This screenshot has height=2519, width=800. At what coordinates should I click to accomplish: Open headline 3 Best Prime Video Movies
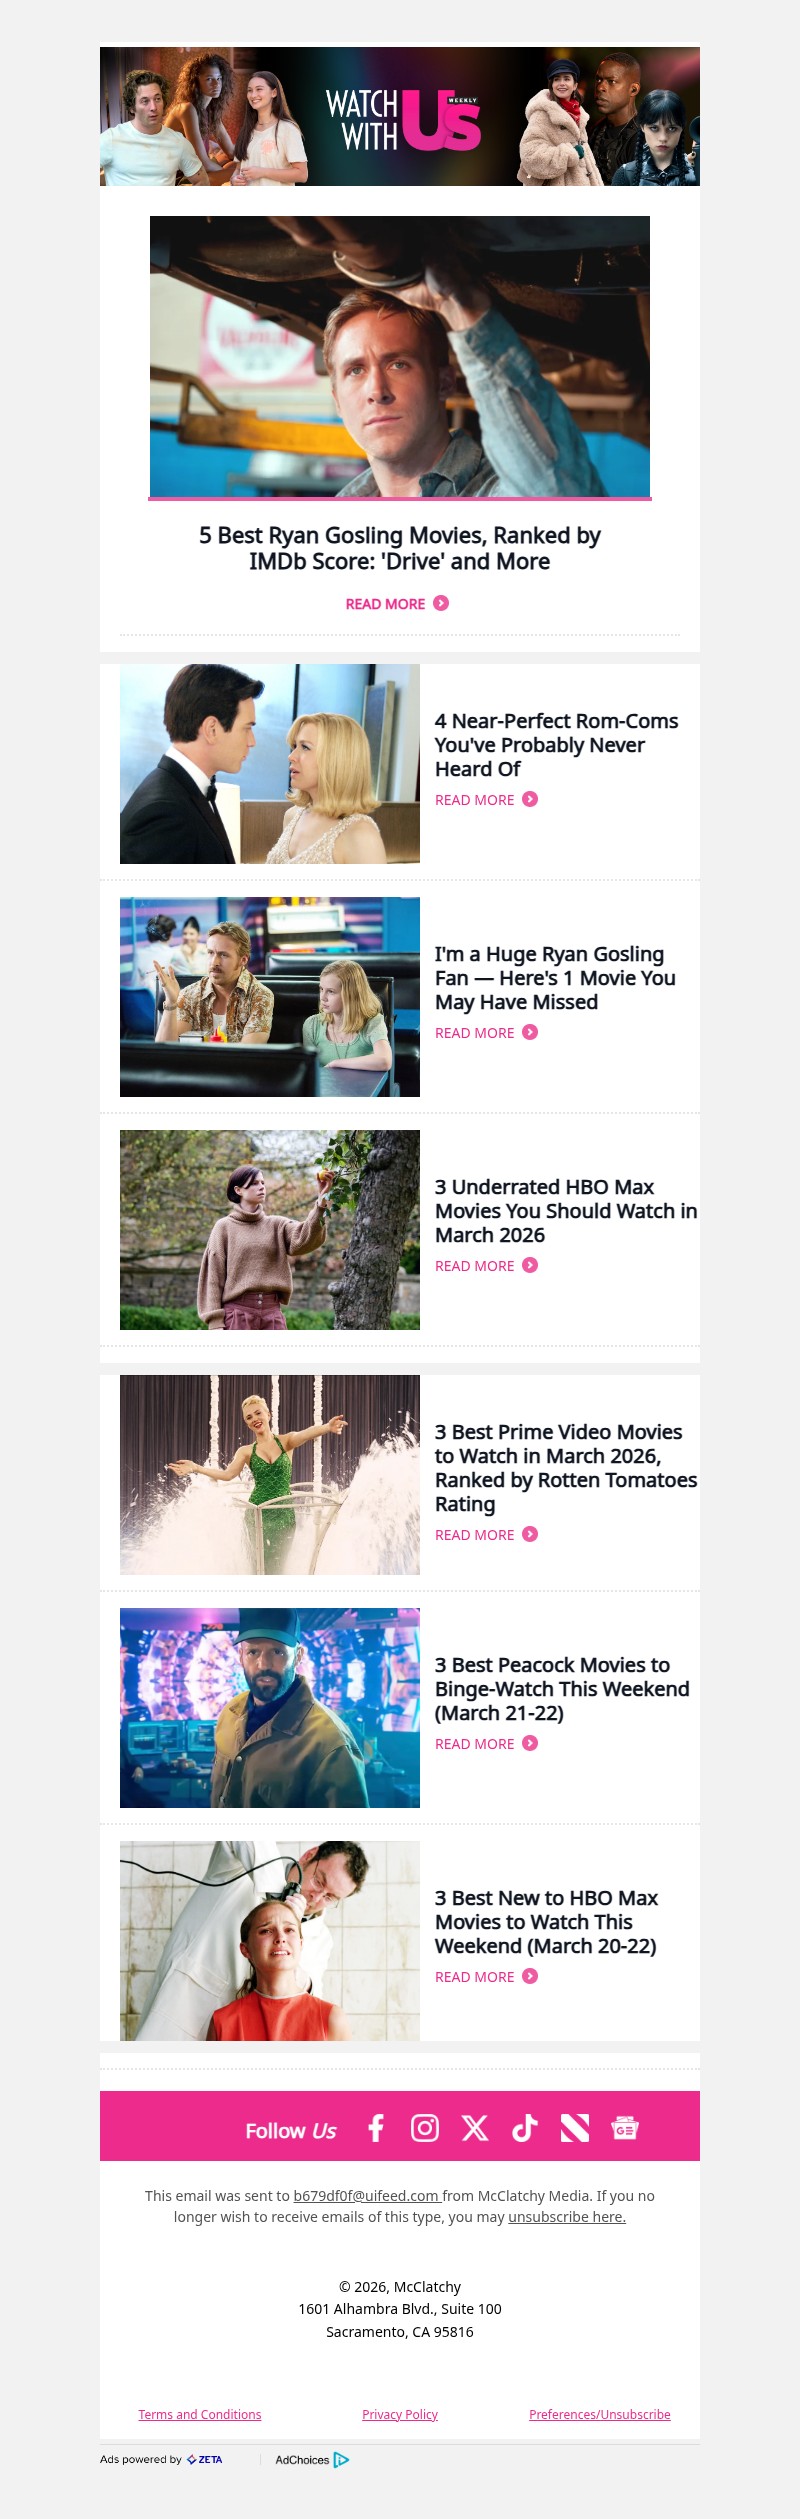tap(566, 1468)
